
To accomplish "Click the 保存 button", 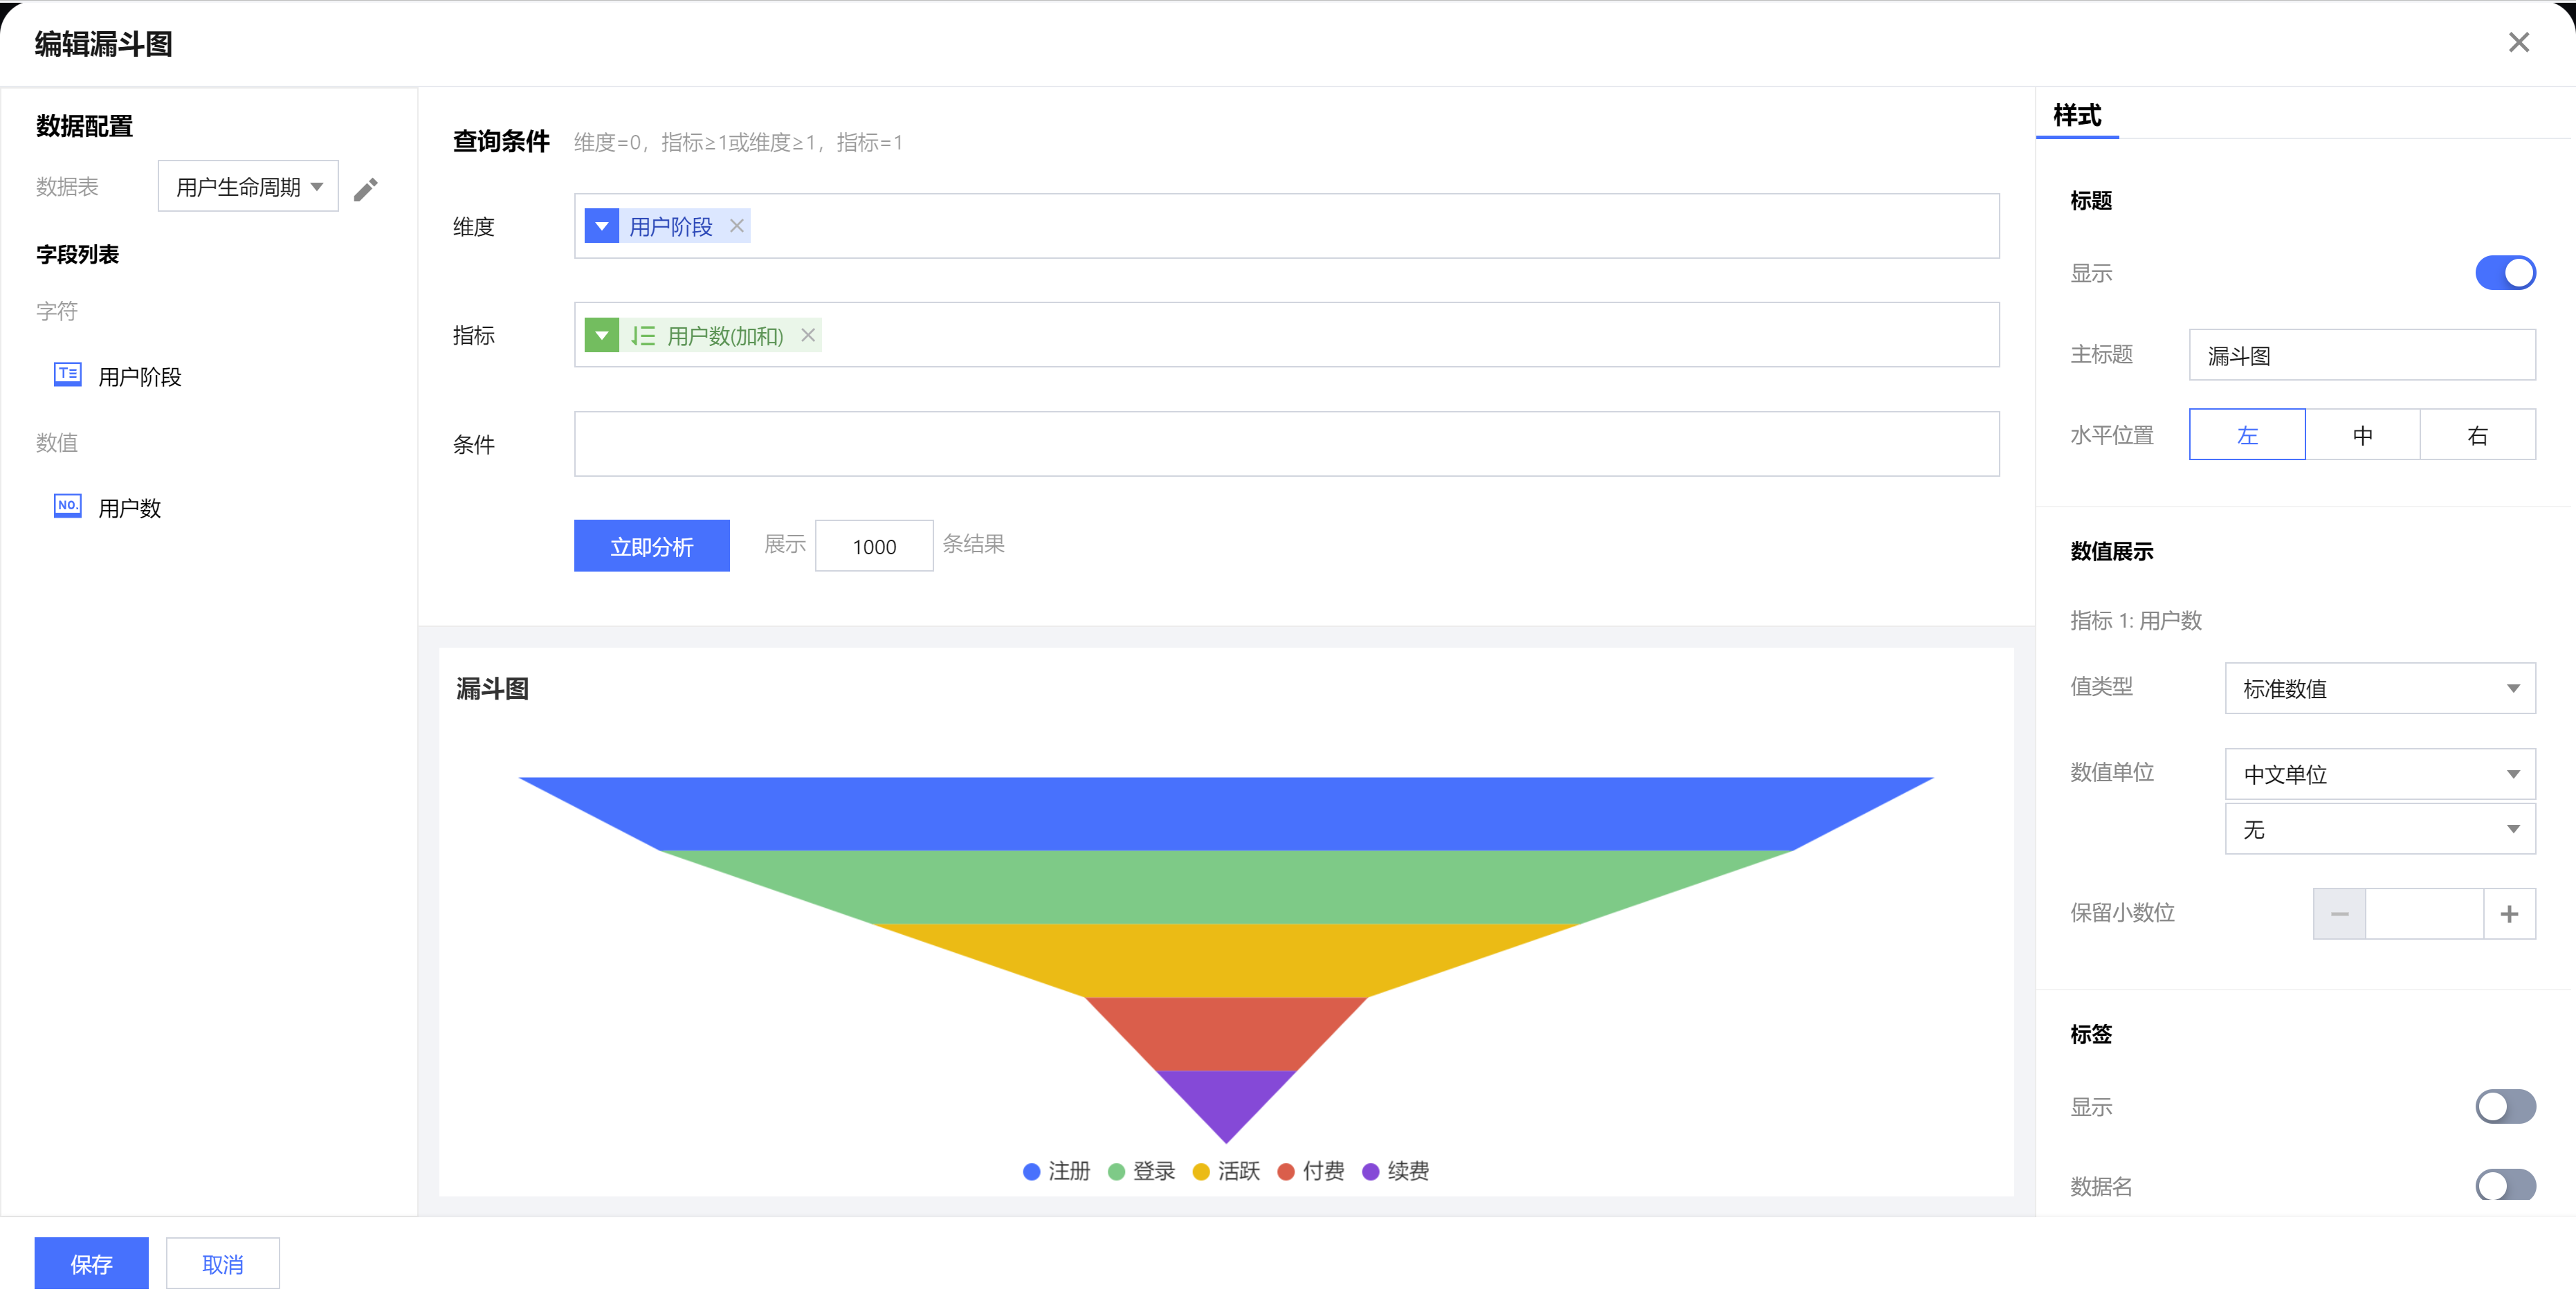I will tap(91, 1264).
